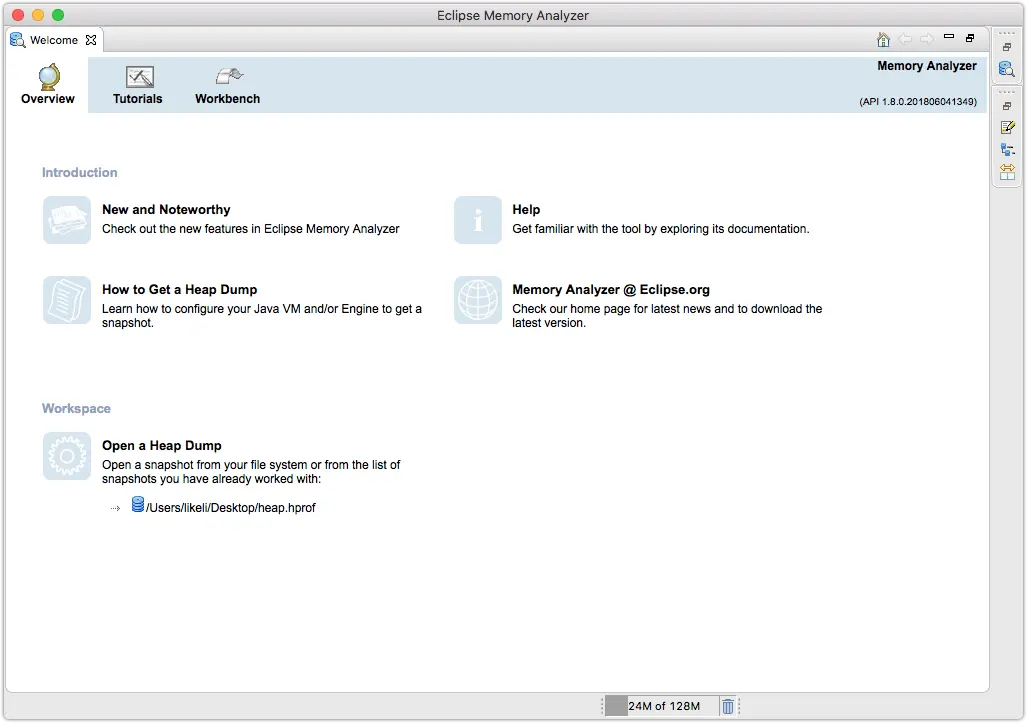Click the Eclipse.org globe icon
Screen dimensions: 1027x723
tap(477, 300)
